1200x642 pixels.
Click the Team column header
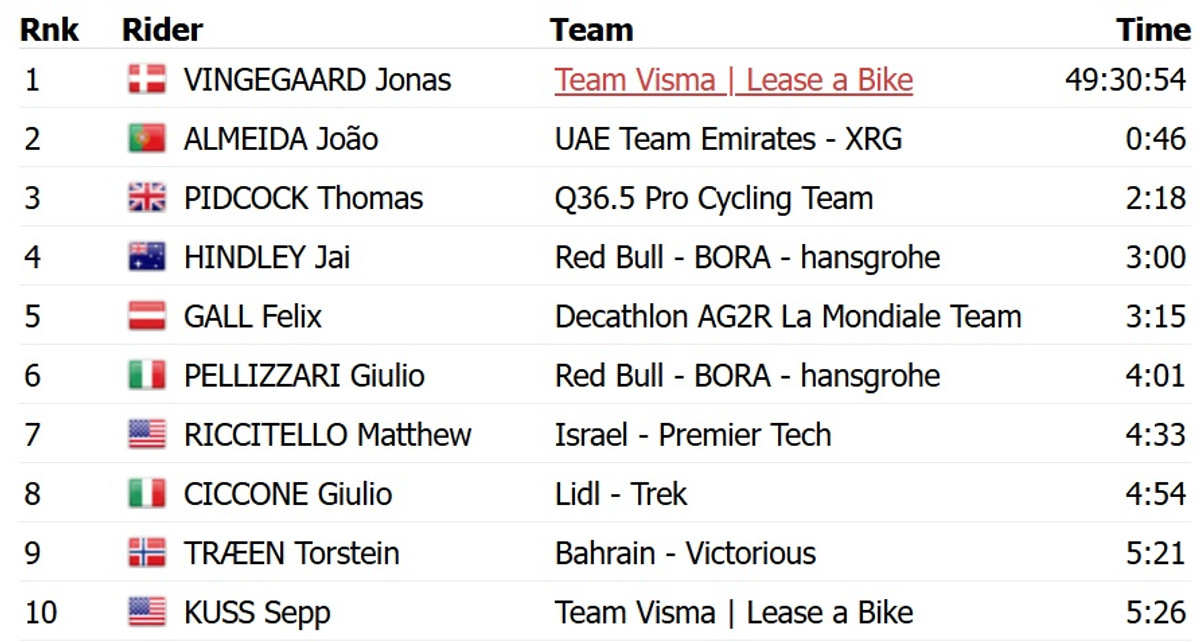tap(591, 30)
